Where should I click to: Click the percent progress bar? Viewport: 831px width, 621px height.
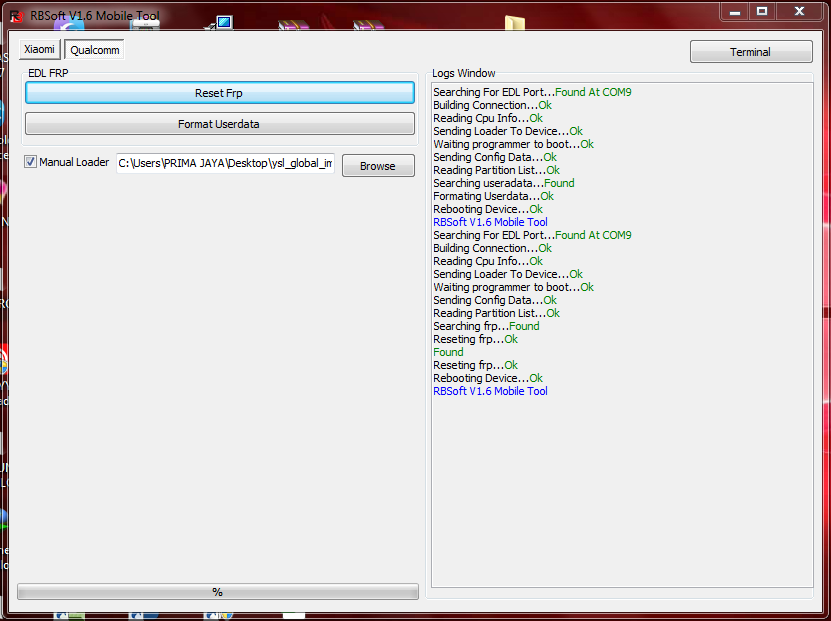(218, 592)
